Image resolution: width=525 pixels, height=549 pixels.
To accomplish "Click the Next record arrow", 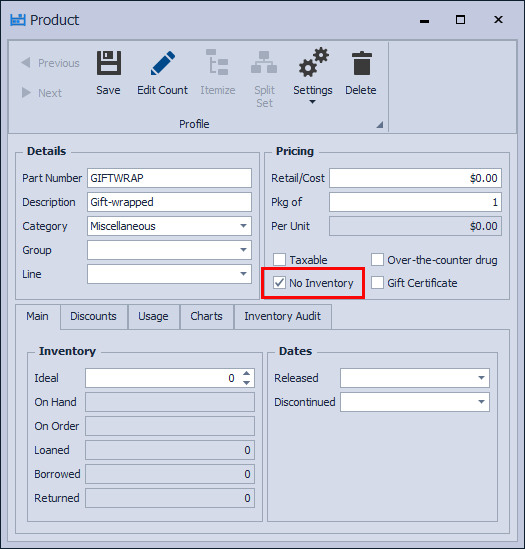I will [26, 93].
